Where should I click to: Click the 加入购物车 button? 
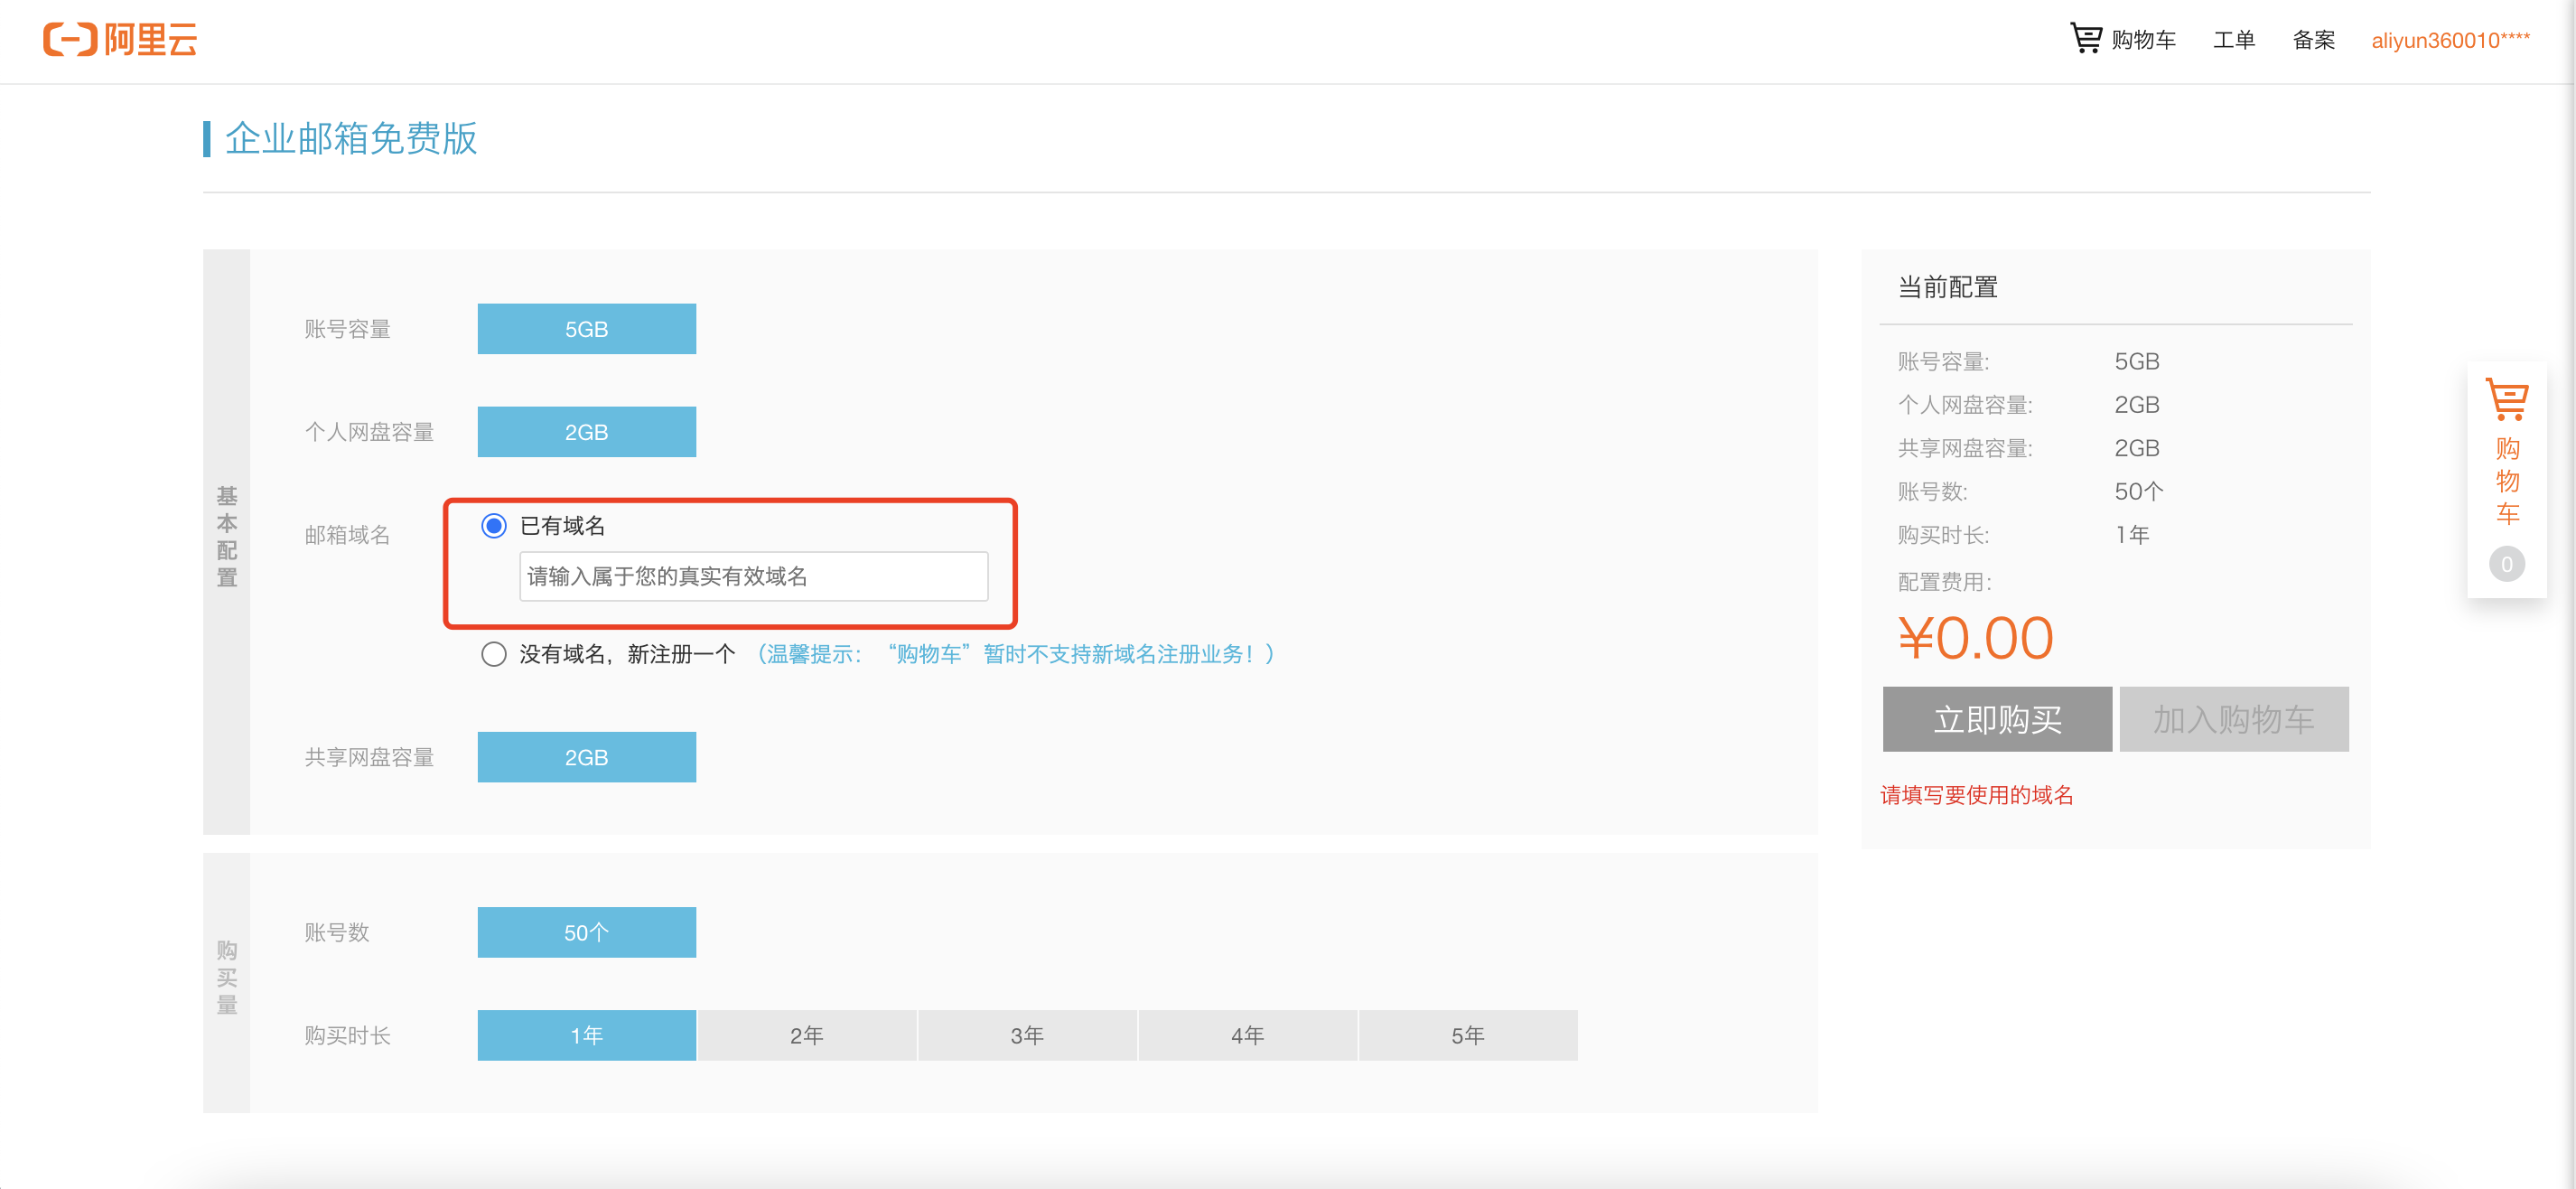(2233, 719)
